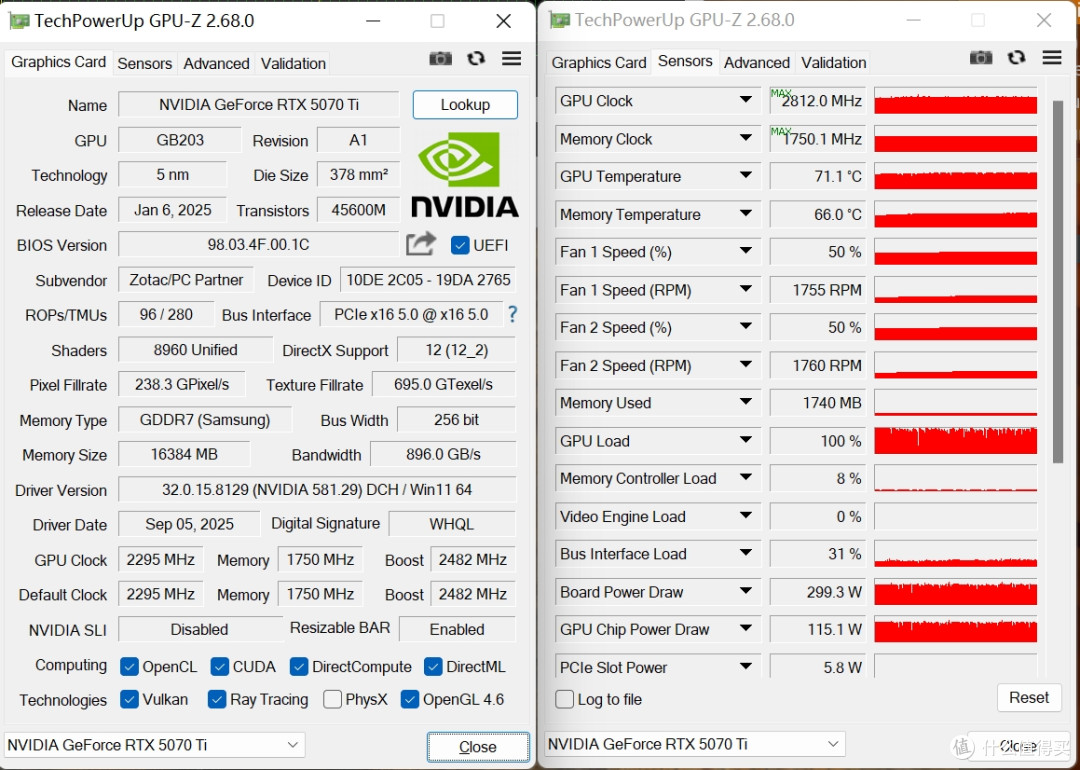
Task: Click the Reset button in Sensors window
Action: 1029,698
